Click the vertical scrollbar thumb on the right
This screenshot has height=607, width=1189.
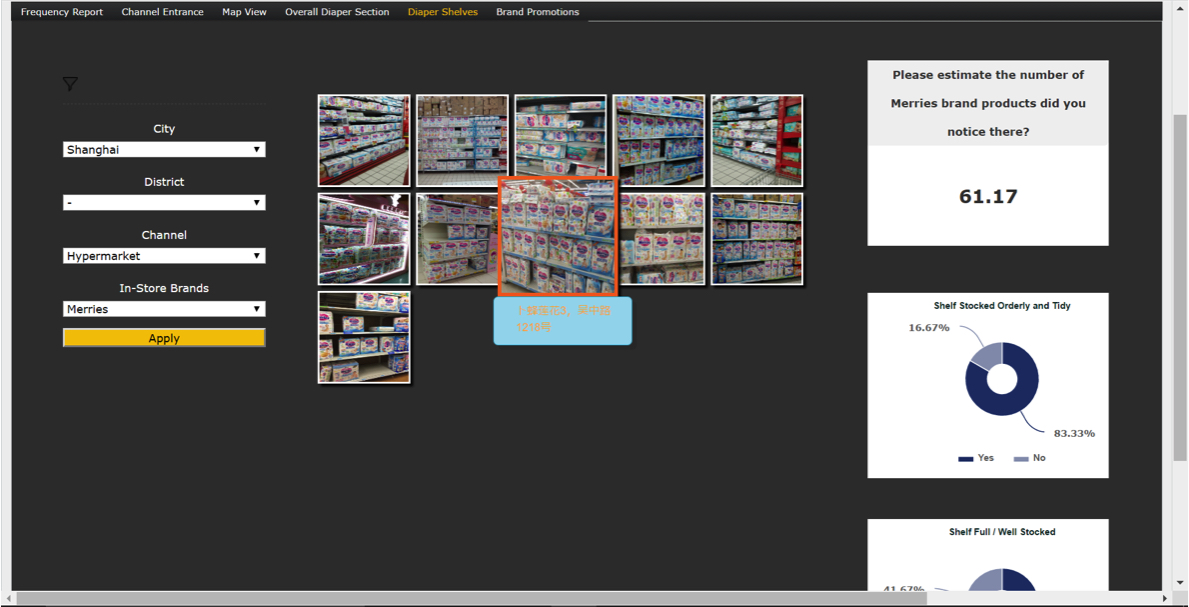click(x=1180, y=288)
